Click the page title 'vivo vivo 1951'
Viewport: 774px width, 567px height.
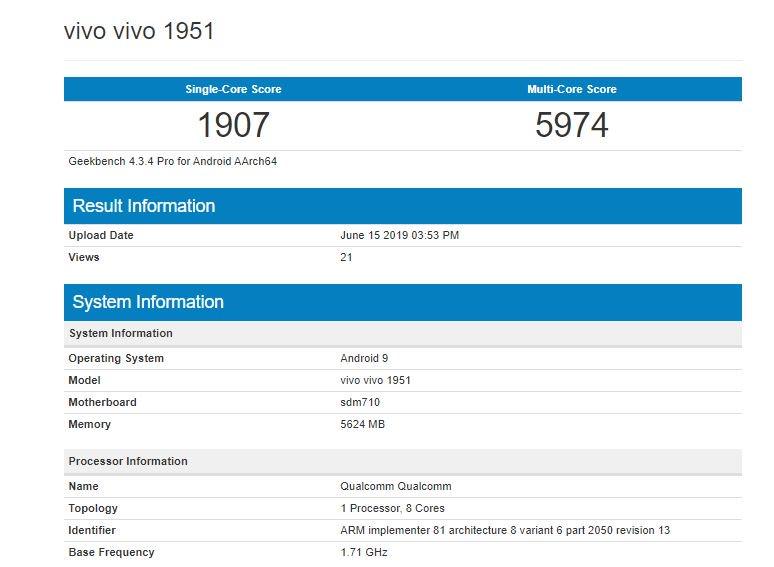[x=139, y=31]
